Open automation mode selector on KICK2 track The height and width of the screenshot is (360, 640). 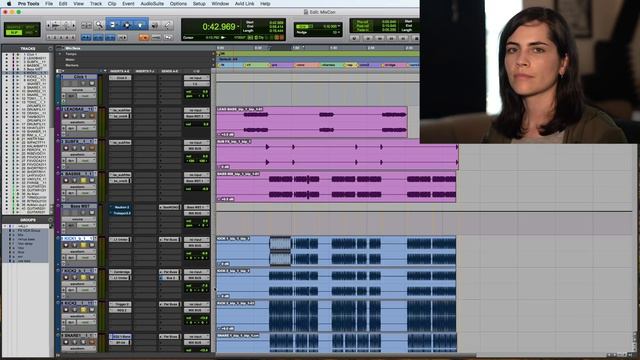86,290
